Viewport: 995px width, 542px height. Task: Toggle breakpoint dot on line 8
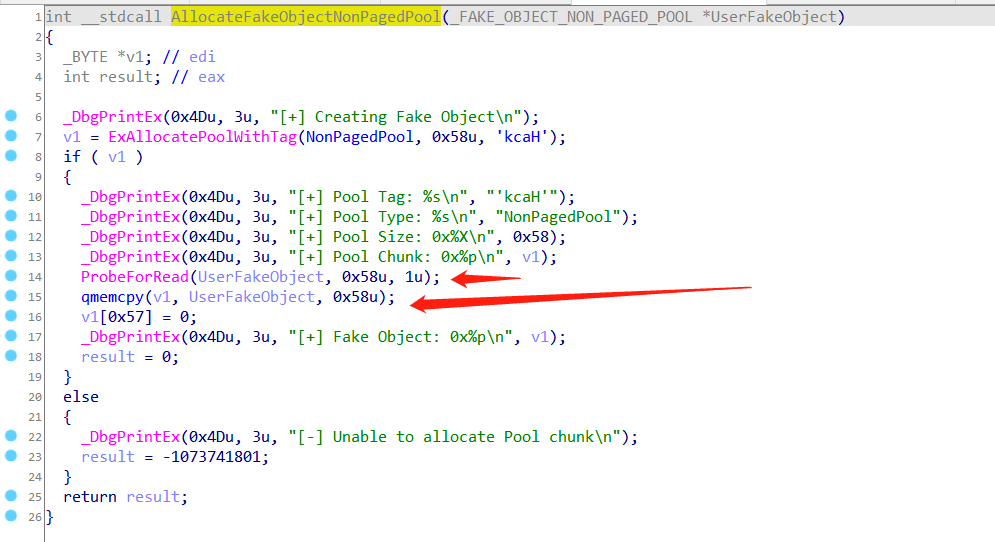pos(11,155)
